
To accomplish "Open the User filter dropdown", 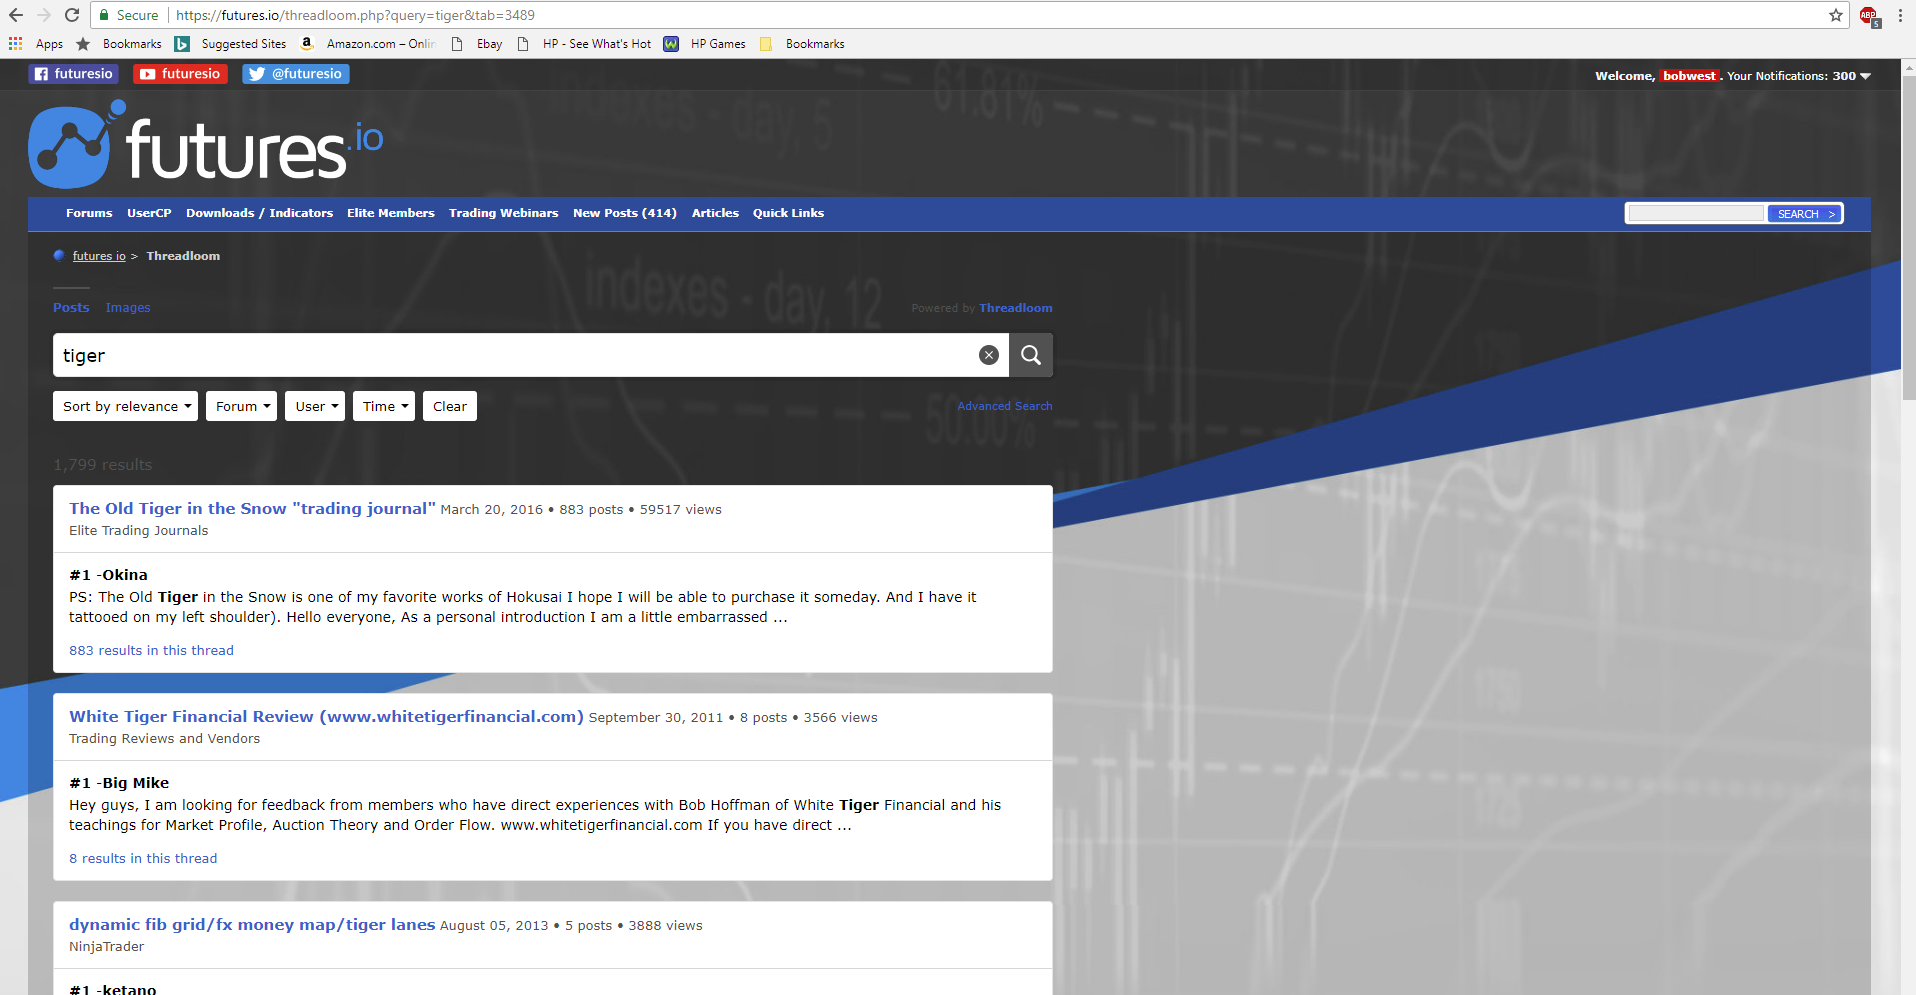I will (315, 406).
